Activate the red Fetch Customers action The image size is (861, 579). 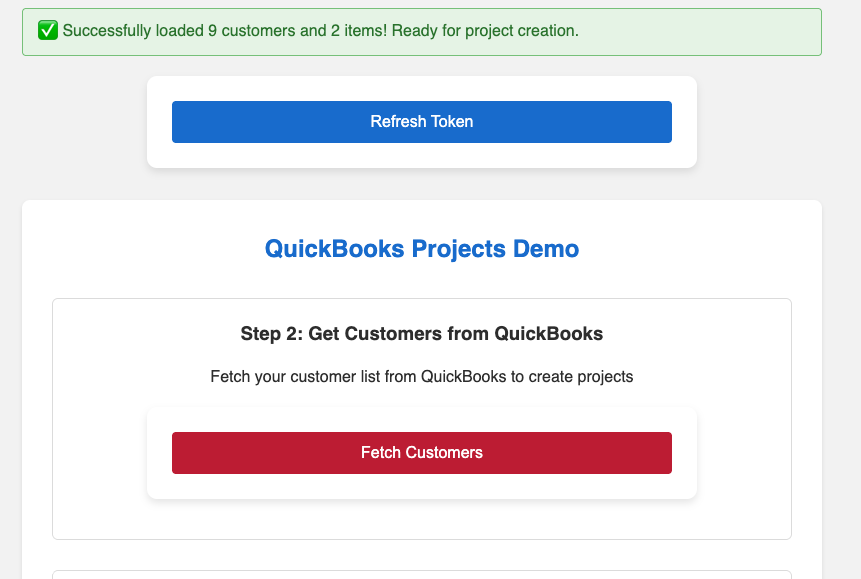pos(422,452)
